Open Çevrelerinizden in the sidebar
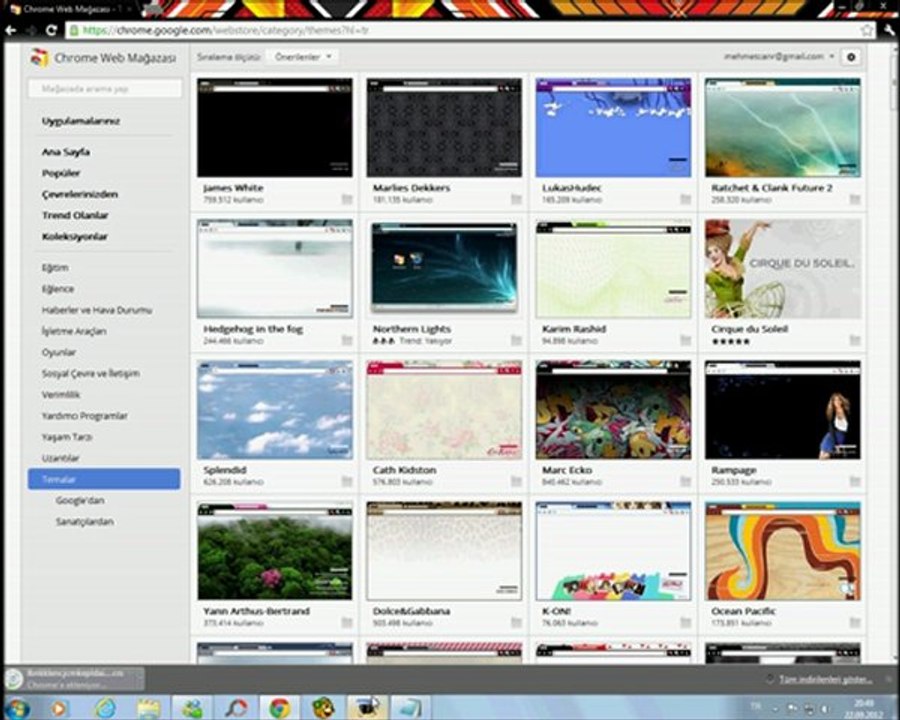 (x=80, y=194)
